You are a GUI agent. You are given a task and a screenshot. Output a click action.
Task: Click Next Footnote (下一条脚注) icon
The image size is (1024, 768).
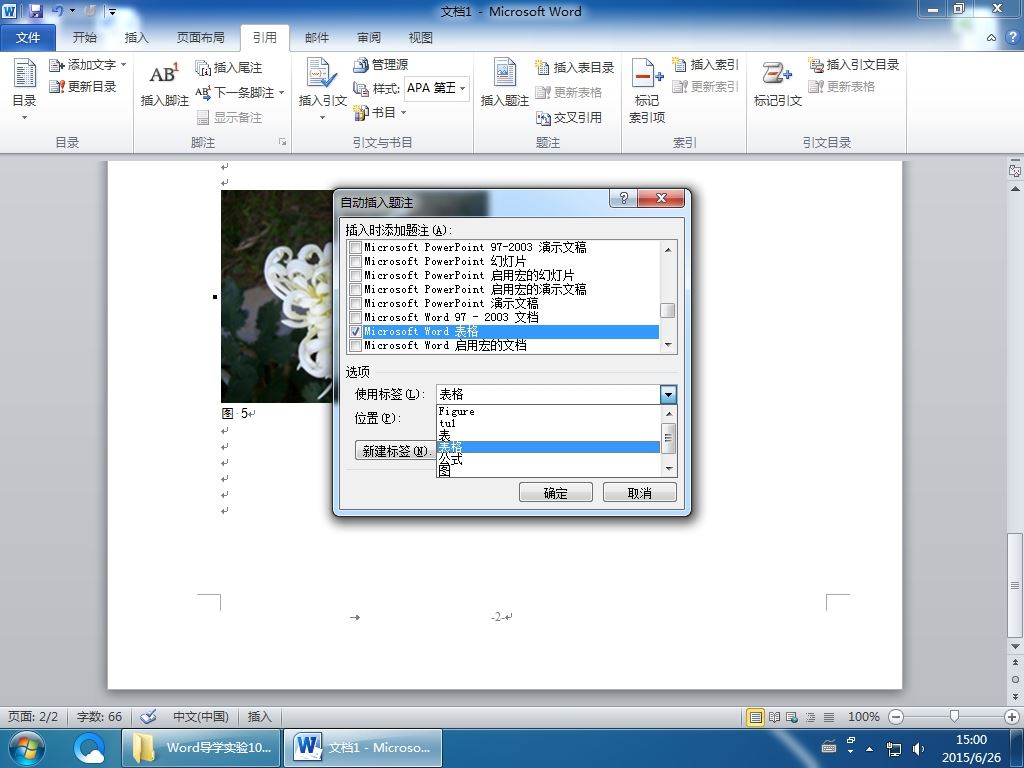point(202,92)
